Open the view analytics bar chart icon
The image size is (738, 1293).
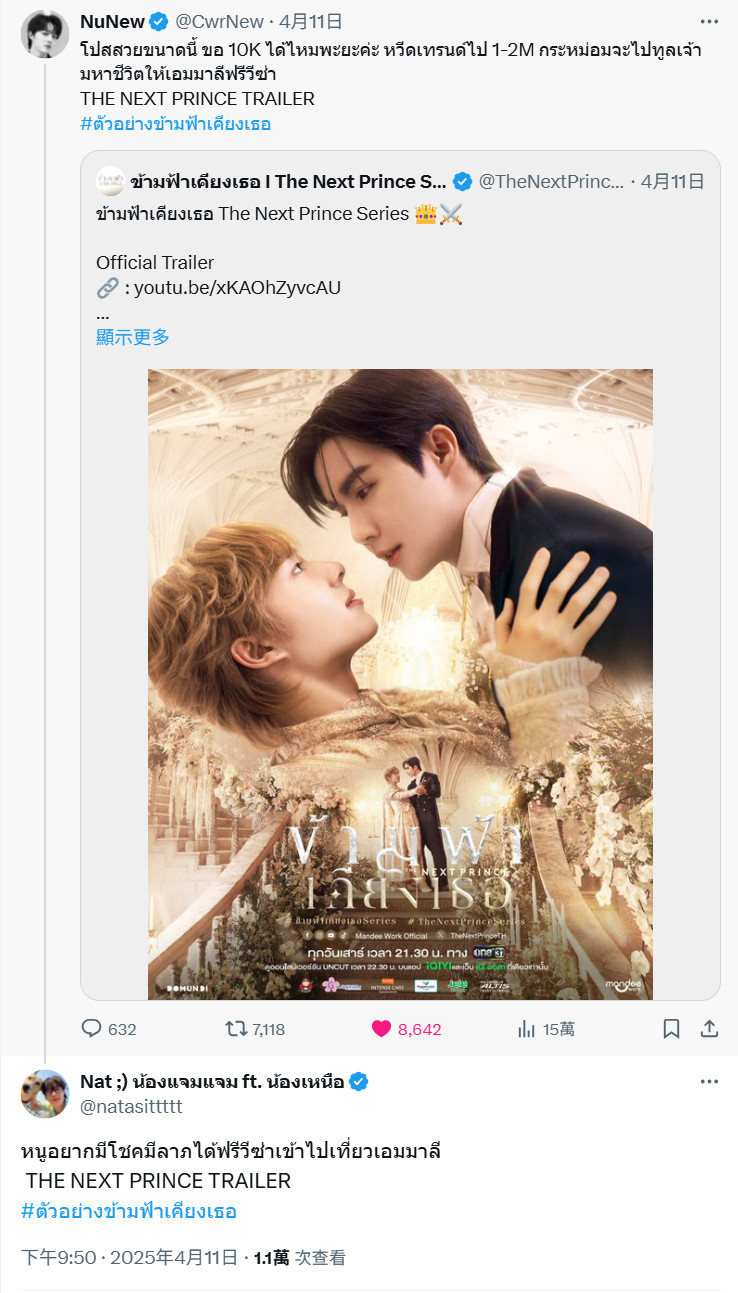(x=526, y=1029)
